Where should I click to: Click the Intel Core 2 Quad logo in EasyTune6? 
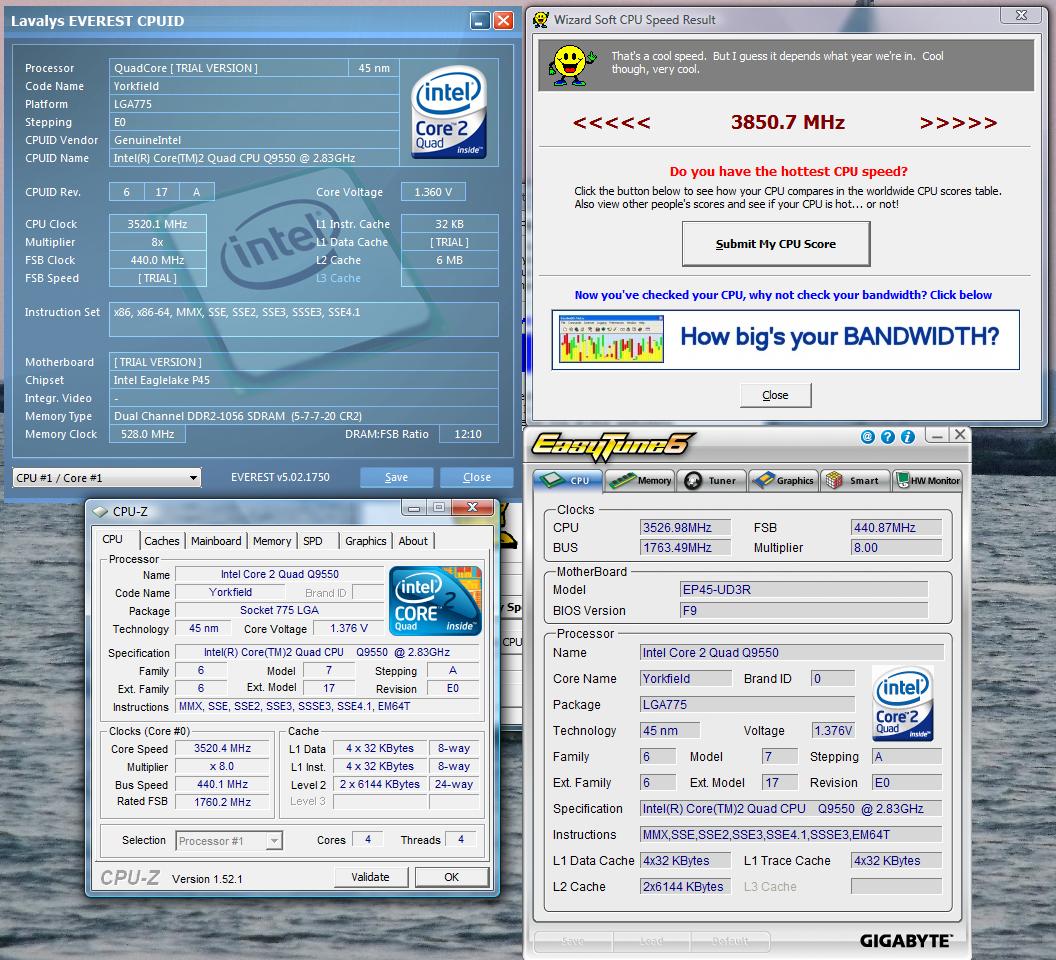tap(902, 703)
